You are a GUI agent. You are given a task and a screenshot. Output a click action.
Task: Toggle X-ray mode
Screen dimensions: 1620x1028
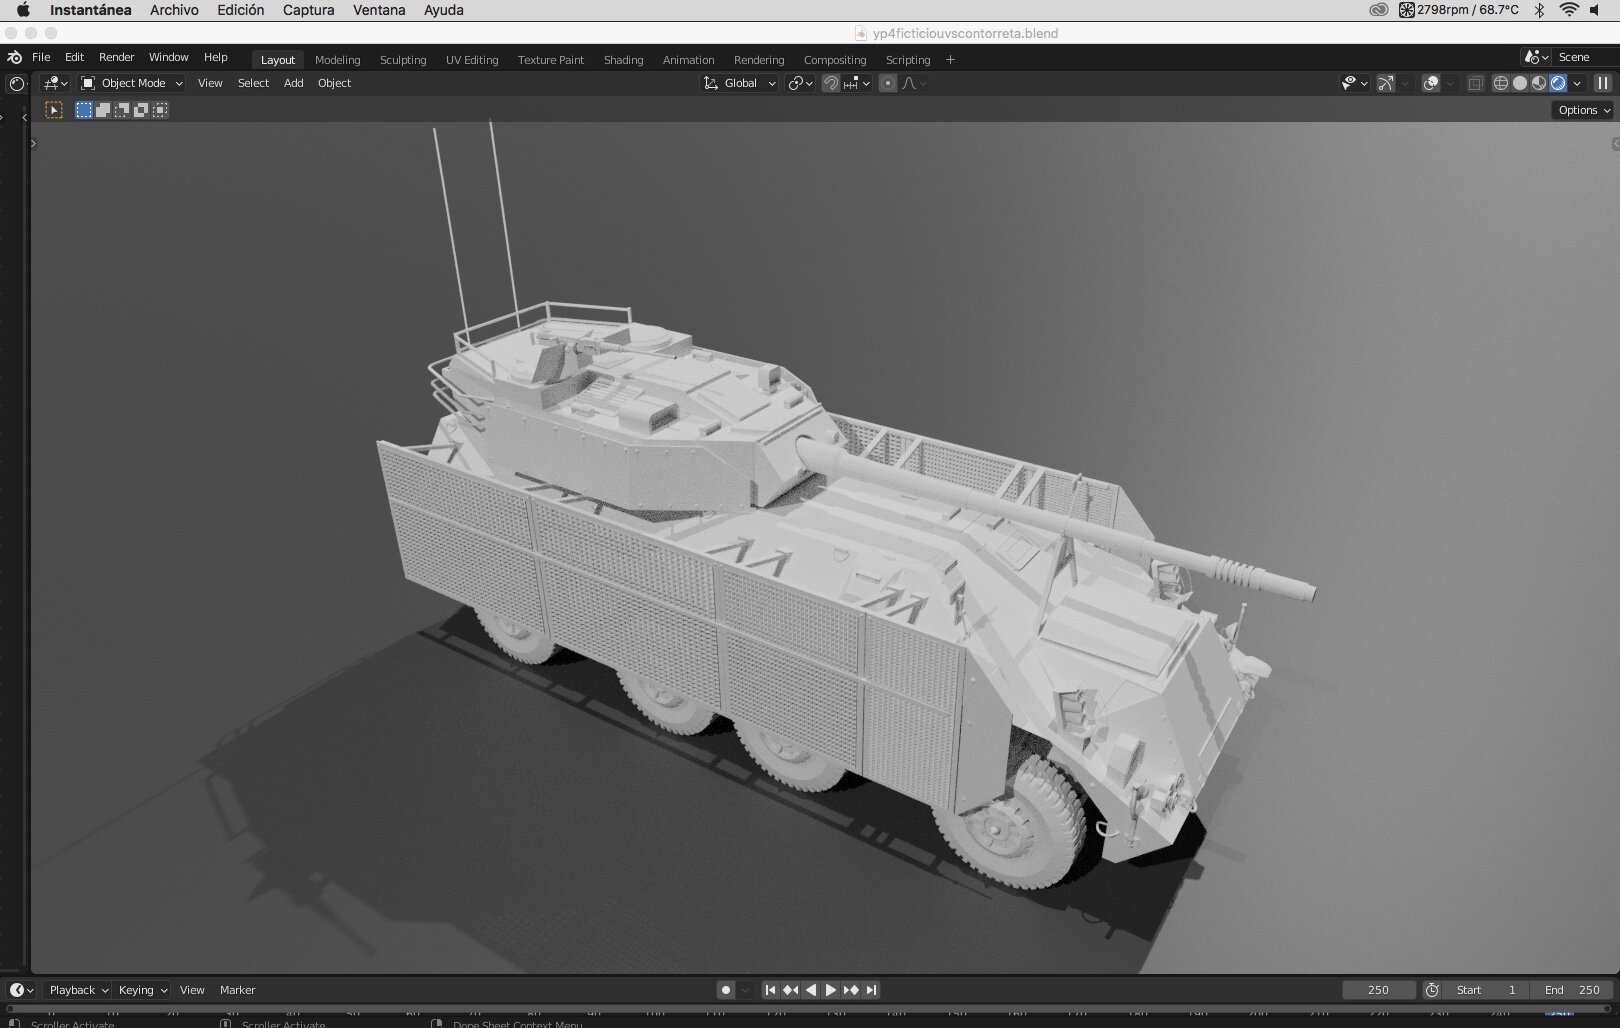coord(1475,83)
